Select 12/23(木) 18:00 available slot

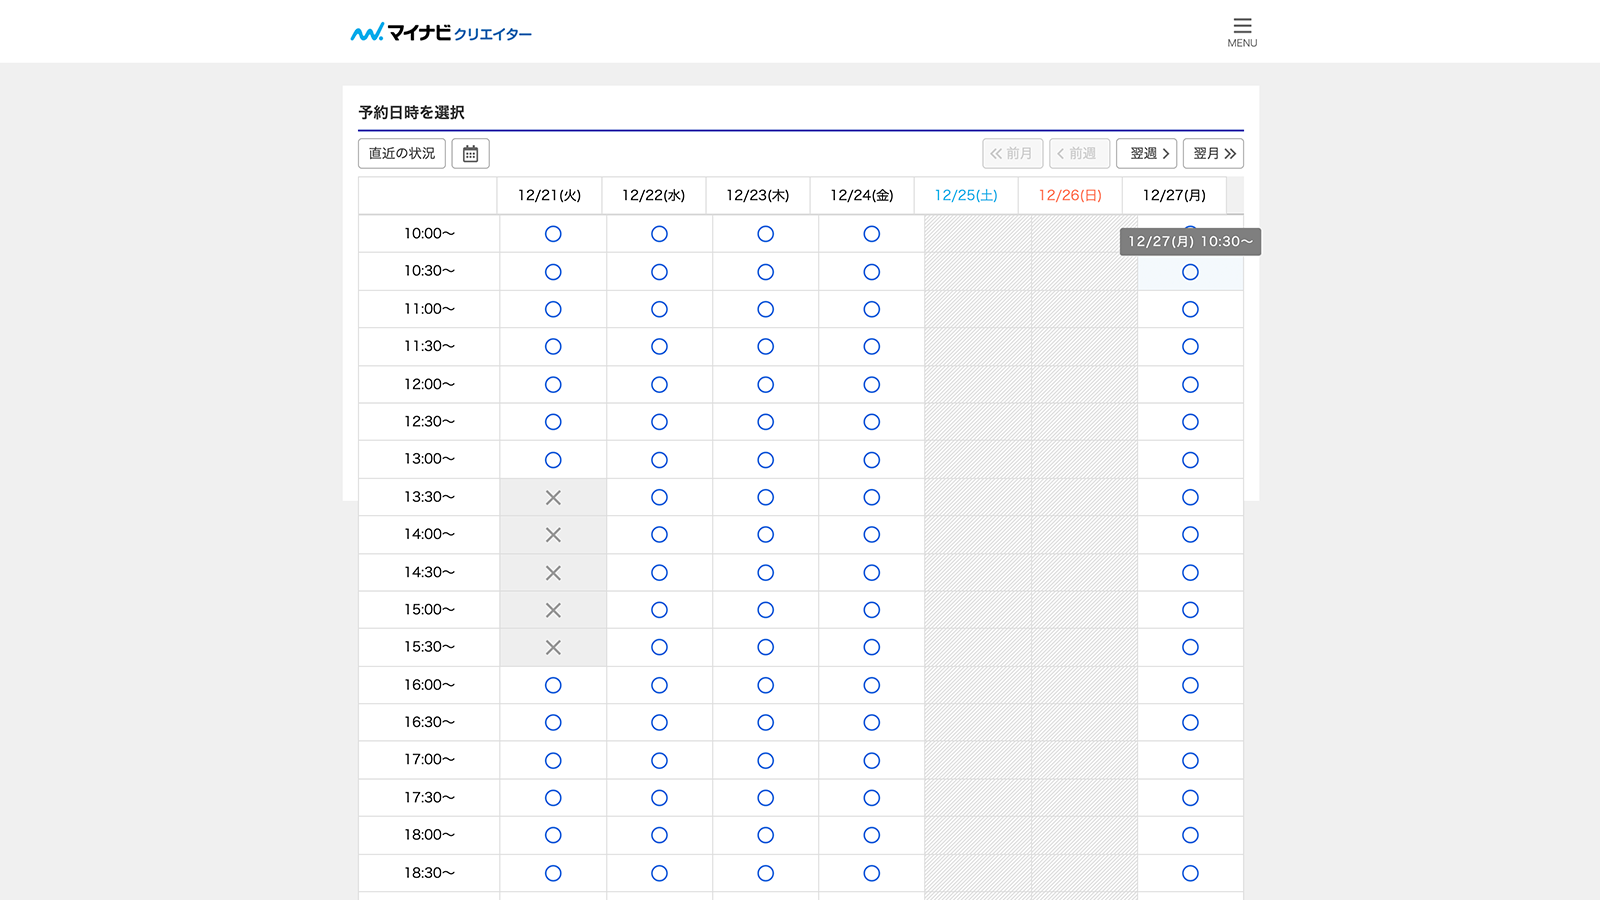coord(765,836)
